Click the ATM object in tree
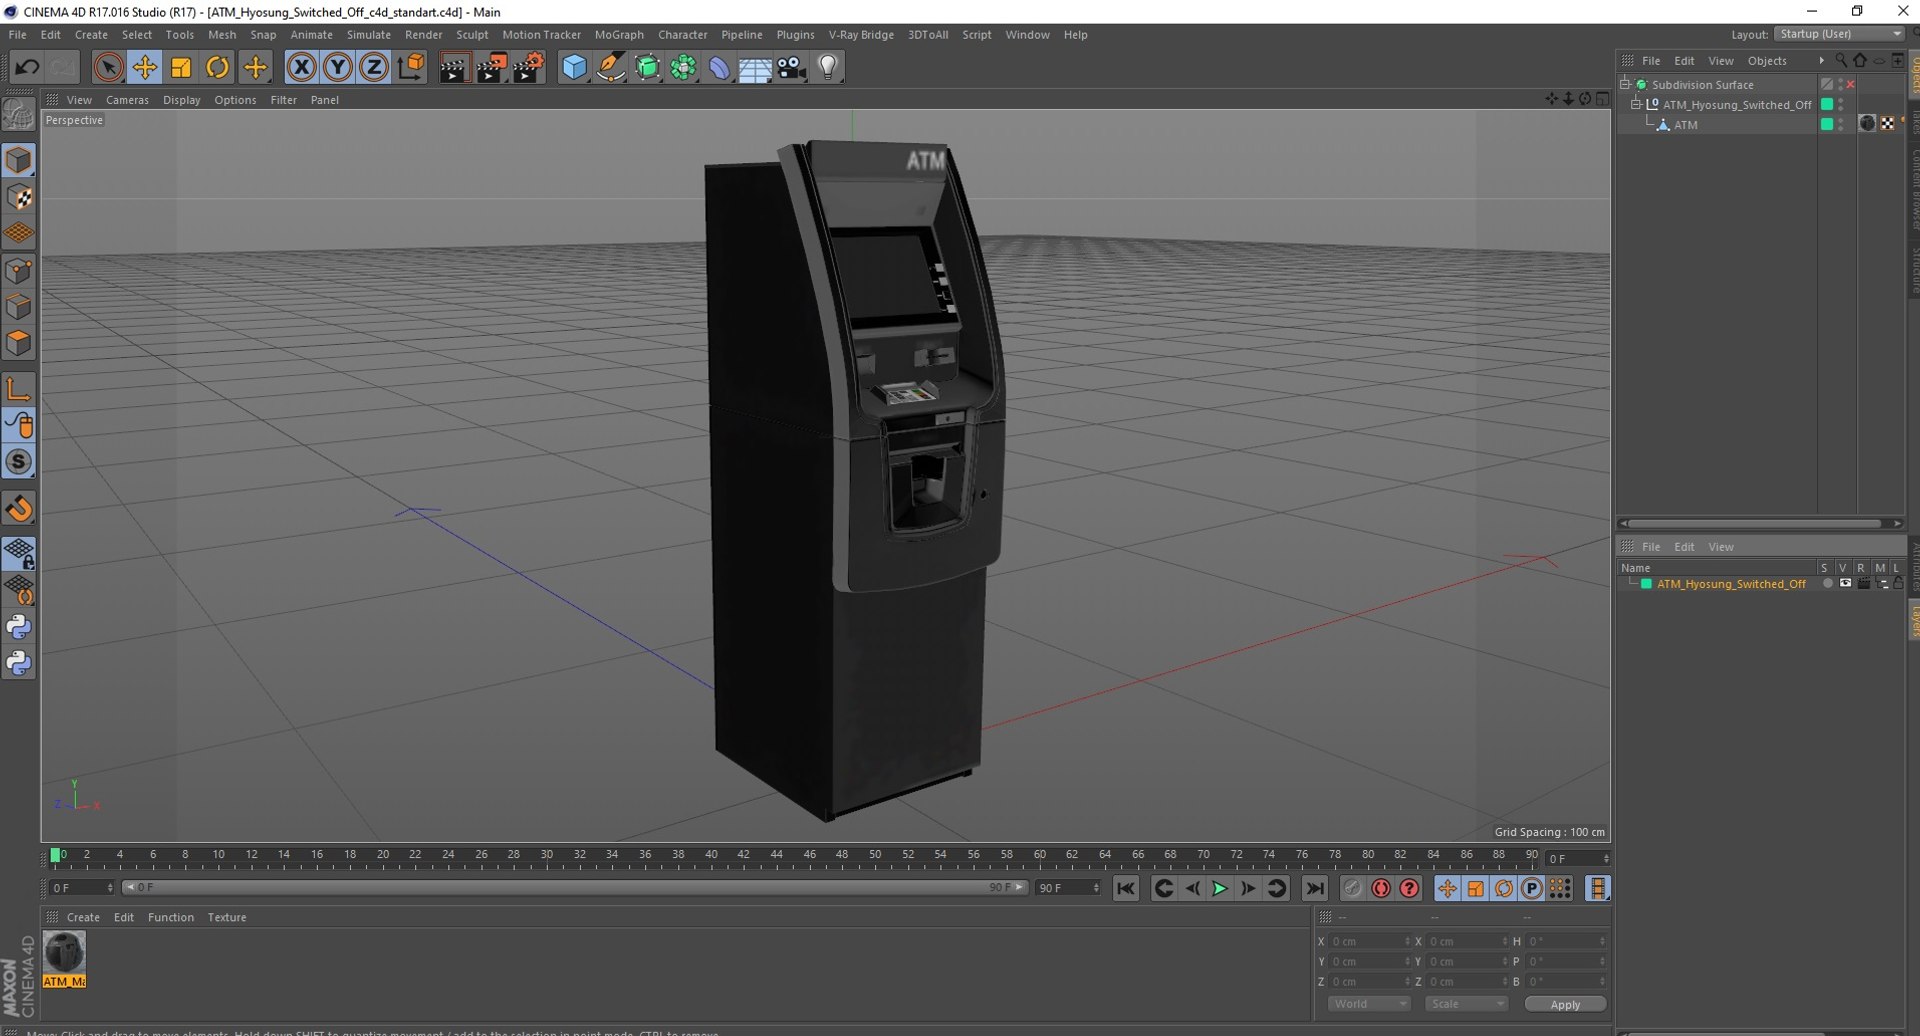The image size is (1920, 1036). click(x=1685, y=125)
